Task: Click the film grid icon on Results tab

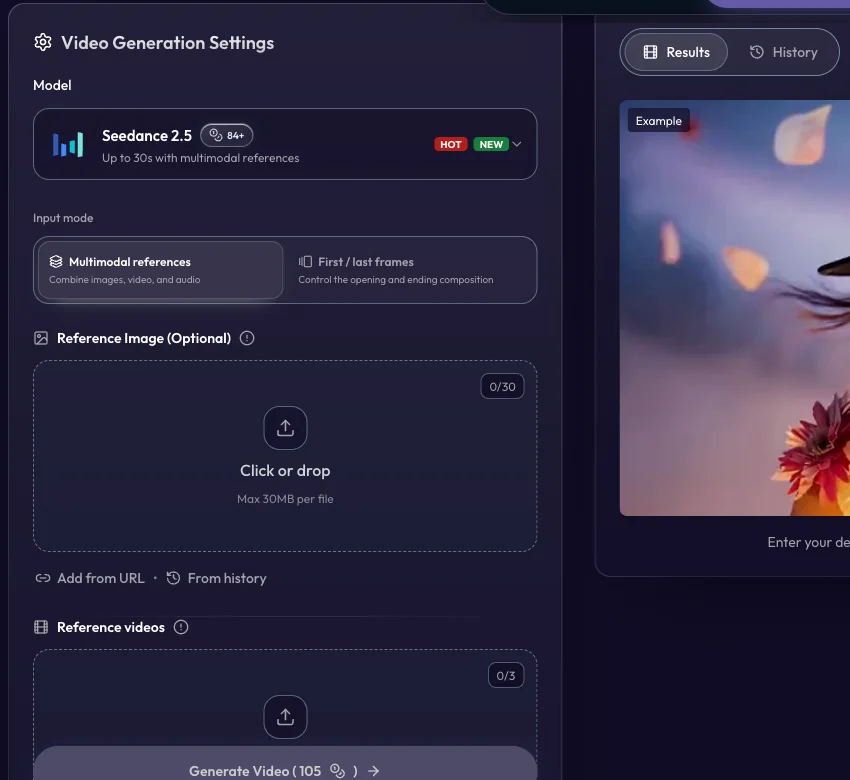Action: 651,52
